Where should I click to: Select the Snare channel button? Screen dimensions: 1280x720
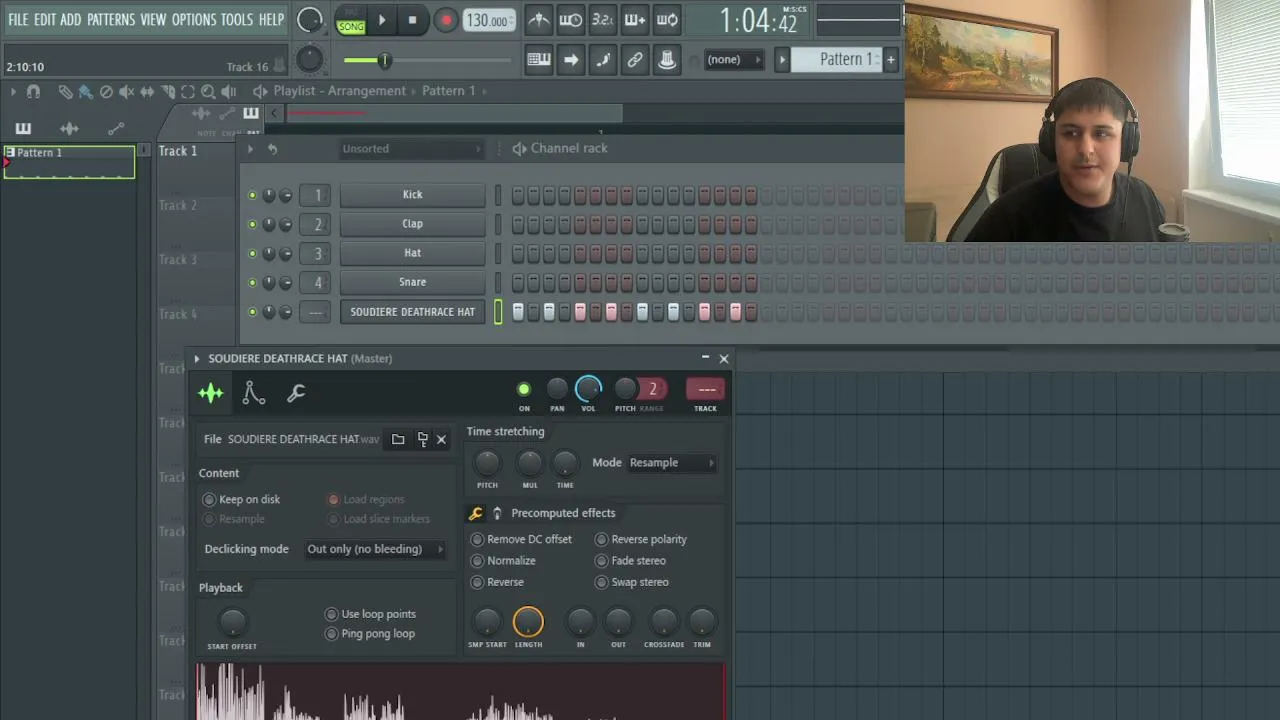412,282
